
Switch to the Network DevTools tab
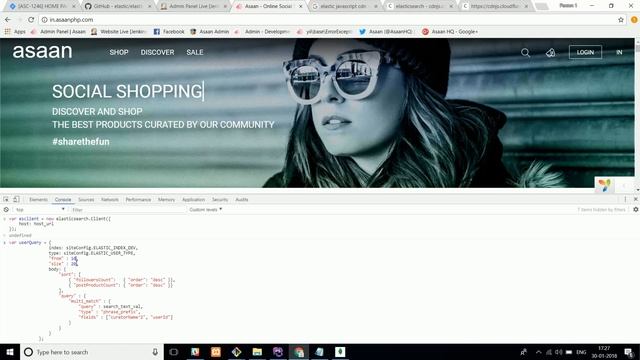point(110,200)
